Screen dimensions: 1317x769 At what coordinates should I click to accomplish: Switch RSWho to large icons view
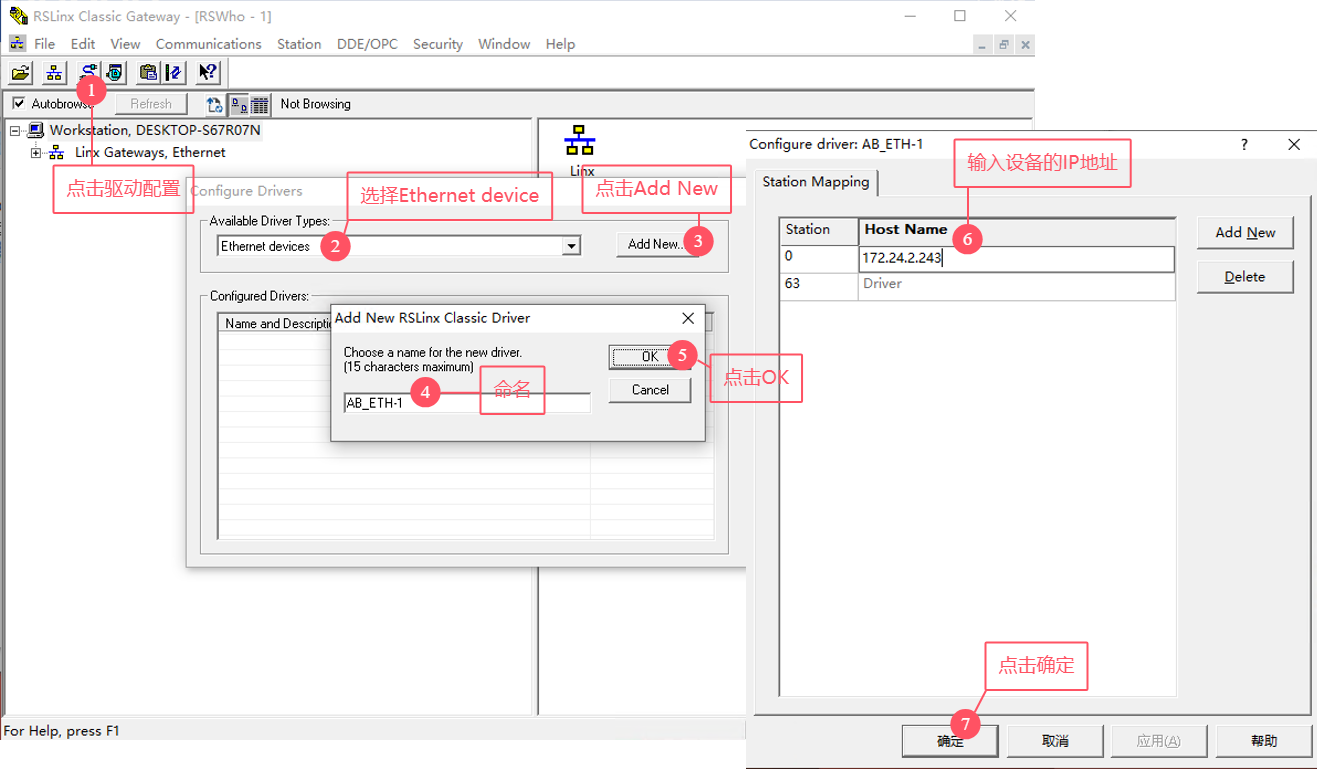click(239, 104)
